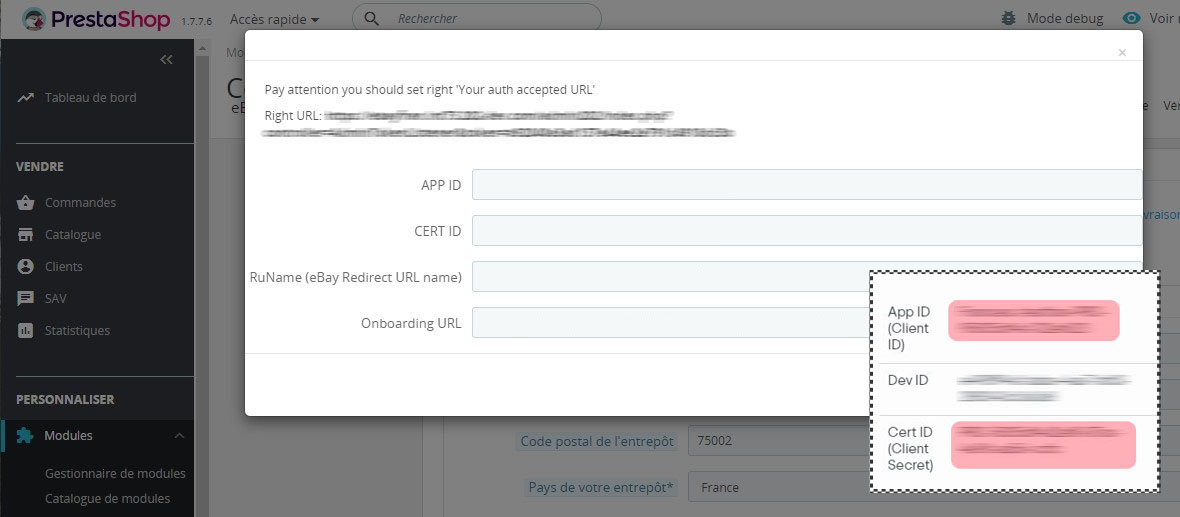Focus the CERT ID input field
1180x517 pixels.
click(806, 231)
